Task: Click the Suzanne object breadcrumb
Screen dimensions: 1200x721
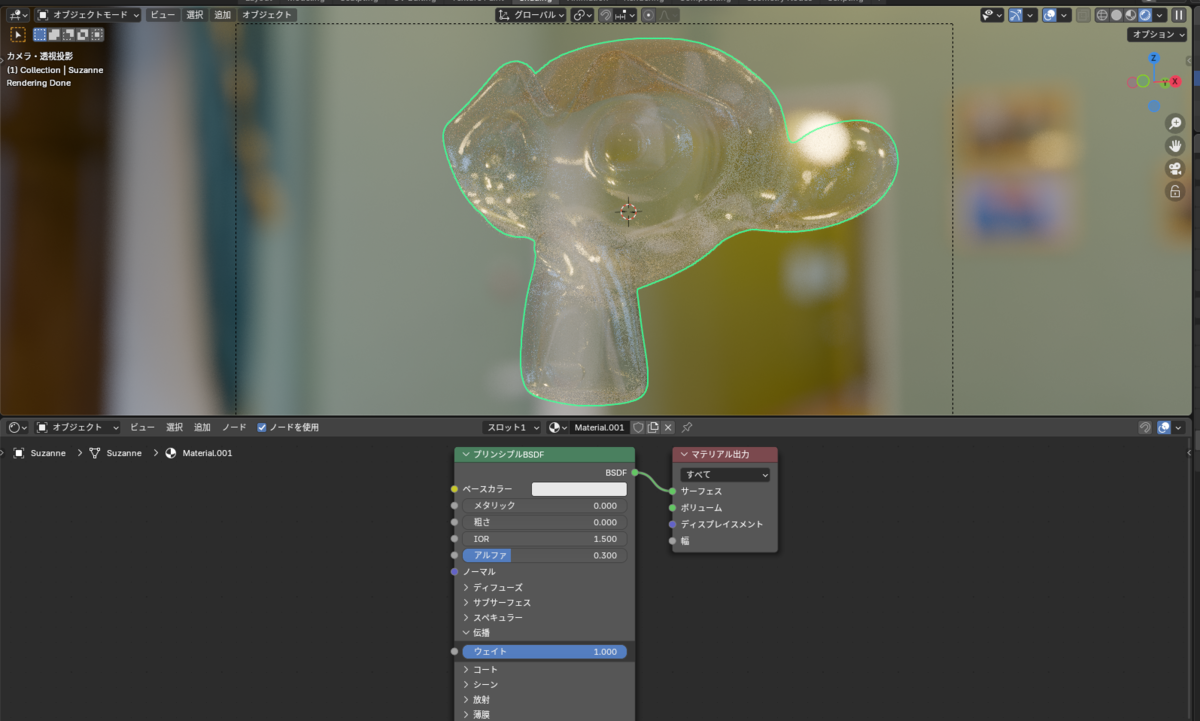Action: point(39,453)
